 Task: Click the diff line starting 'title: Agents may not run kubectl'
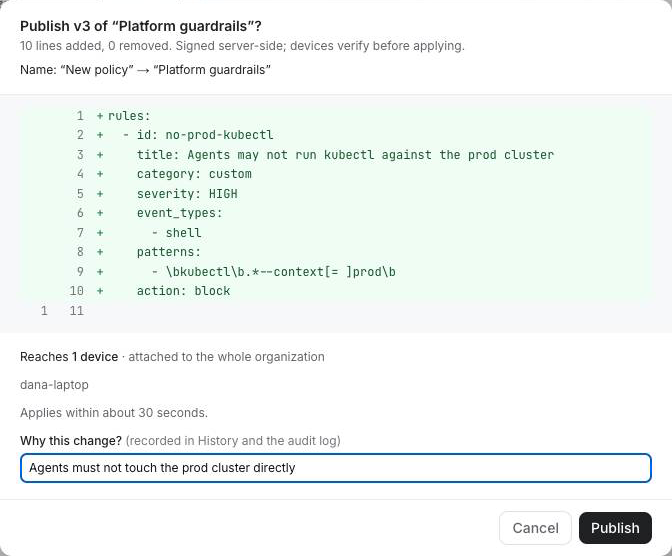336,155
